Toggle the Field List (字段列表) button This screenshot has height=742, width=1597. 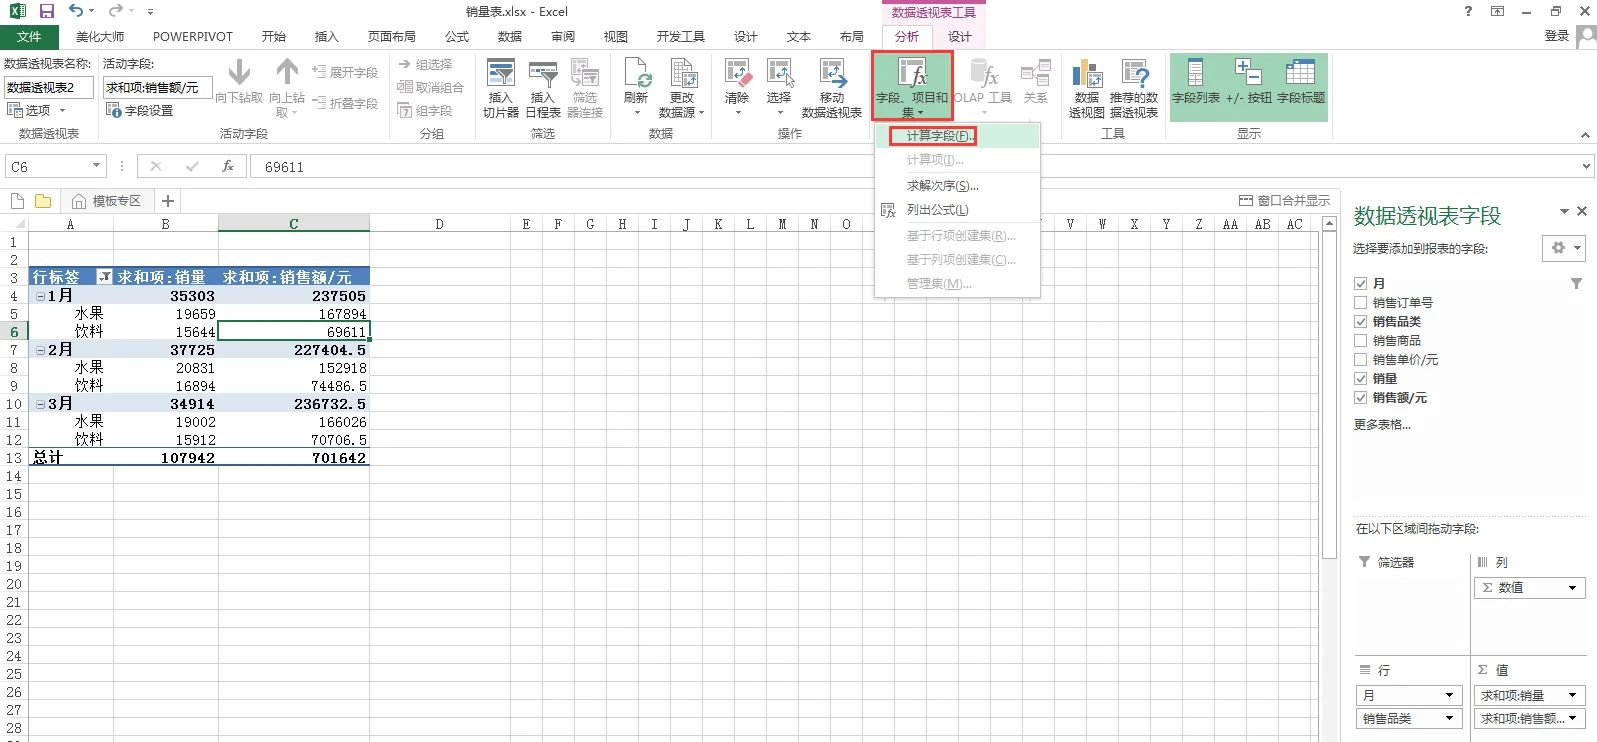pyautogui.click(x=1196, y=82)
